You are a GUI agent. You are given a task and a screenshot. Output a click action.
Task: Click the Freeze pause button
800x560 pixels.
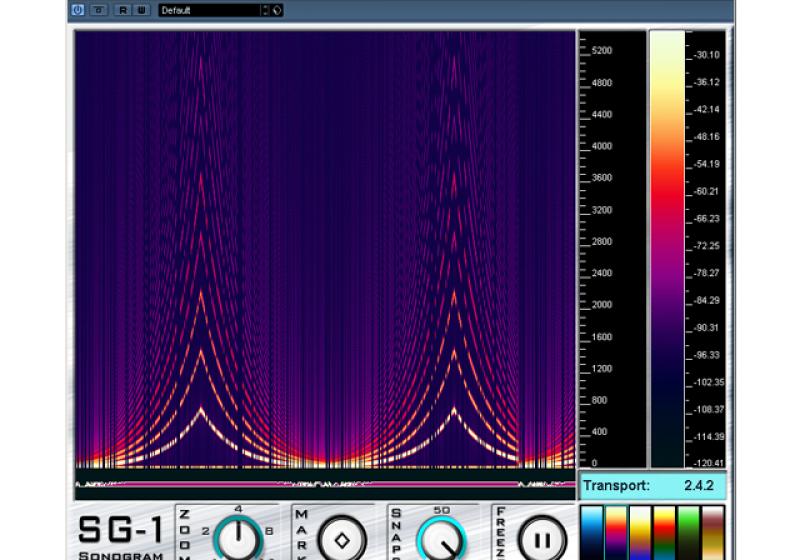point(545,539)
